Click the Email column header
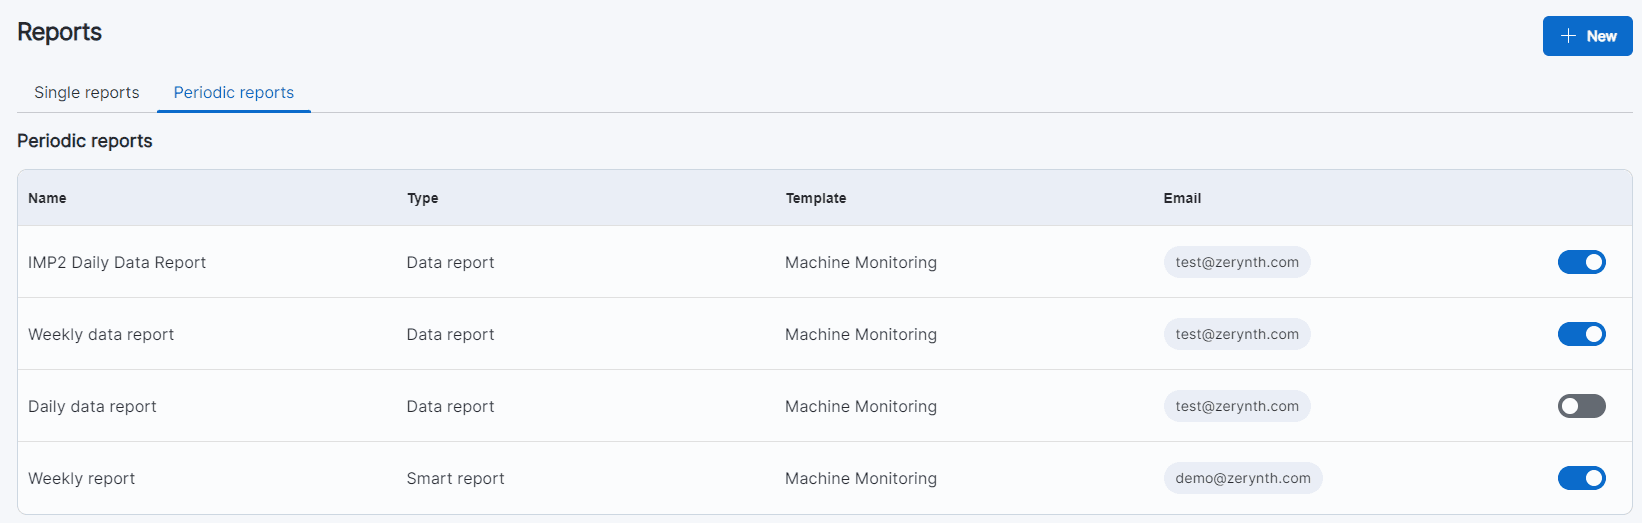The height and width of the screenshot is (523, 1642). (1182, 198)
